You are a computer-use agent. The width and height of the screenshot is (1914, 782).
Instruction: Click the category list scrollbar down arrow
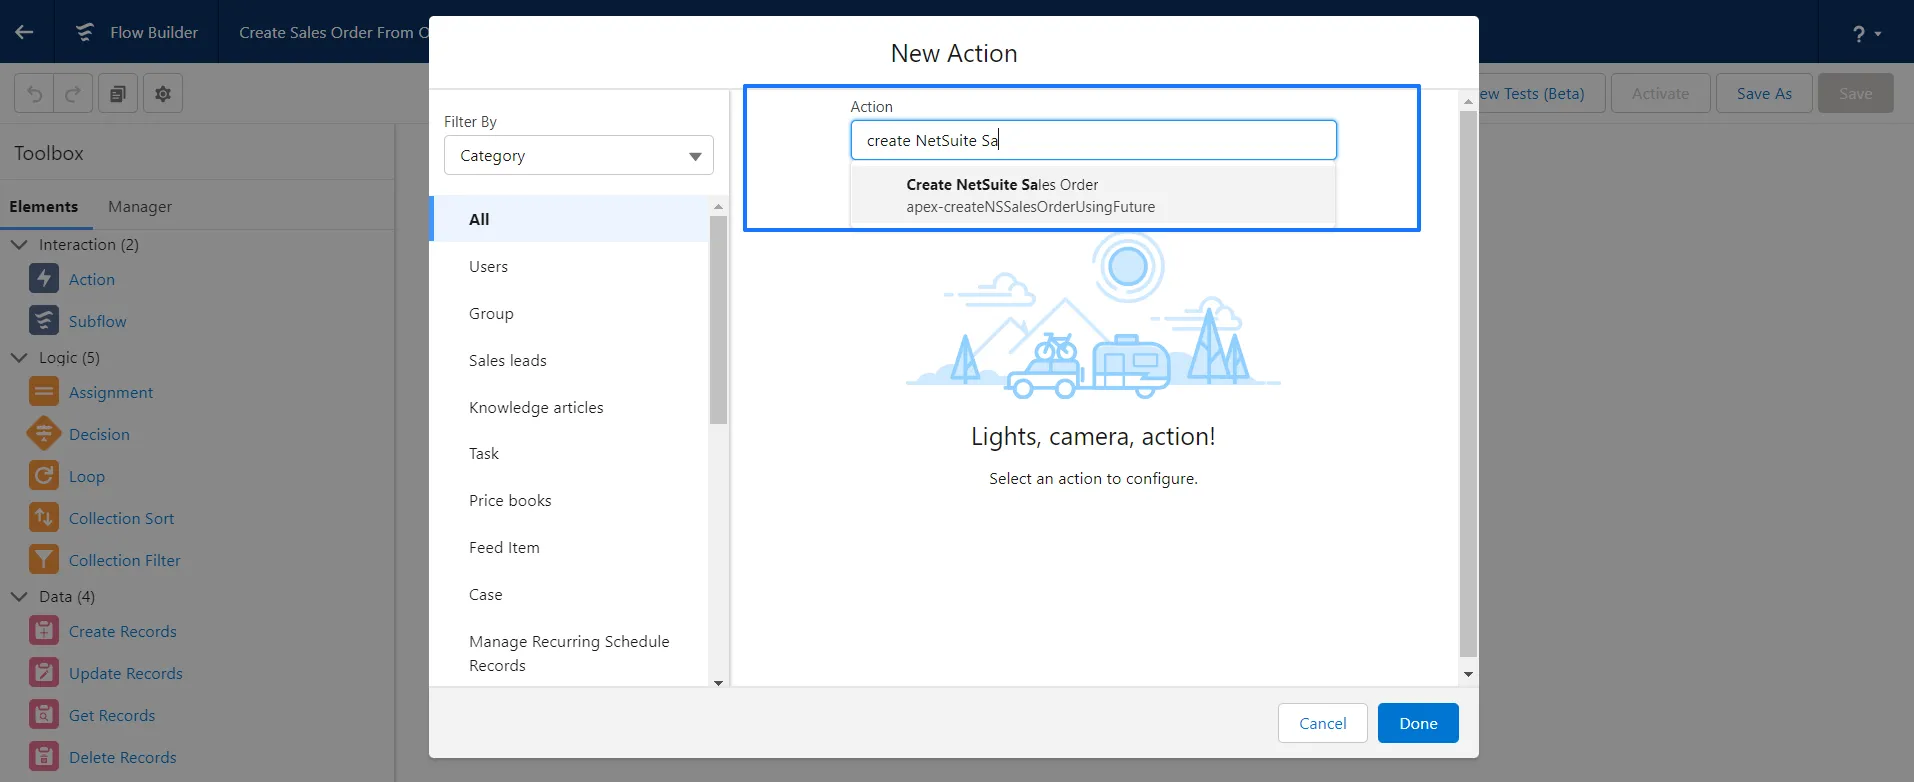pyautogui.click(x=718, y=682)
